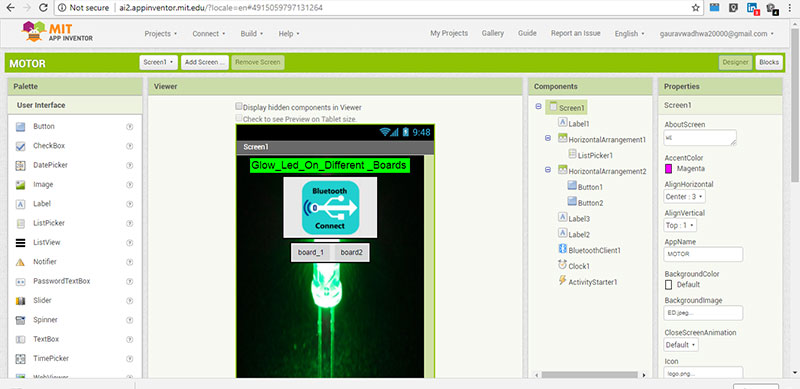Open the Gallery link
The width and height of the screenshot is (800, 389).
(x=493, y=33)
